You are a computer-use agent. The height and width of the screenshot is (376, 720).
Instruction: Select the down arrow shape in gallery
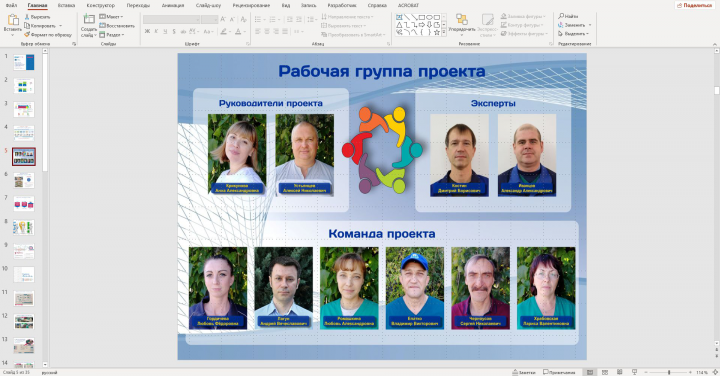tap(429, 25)
